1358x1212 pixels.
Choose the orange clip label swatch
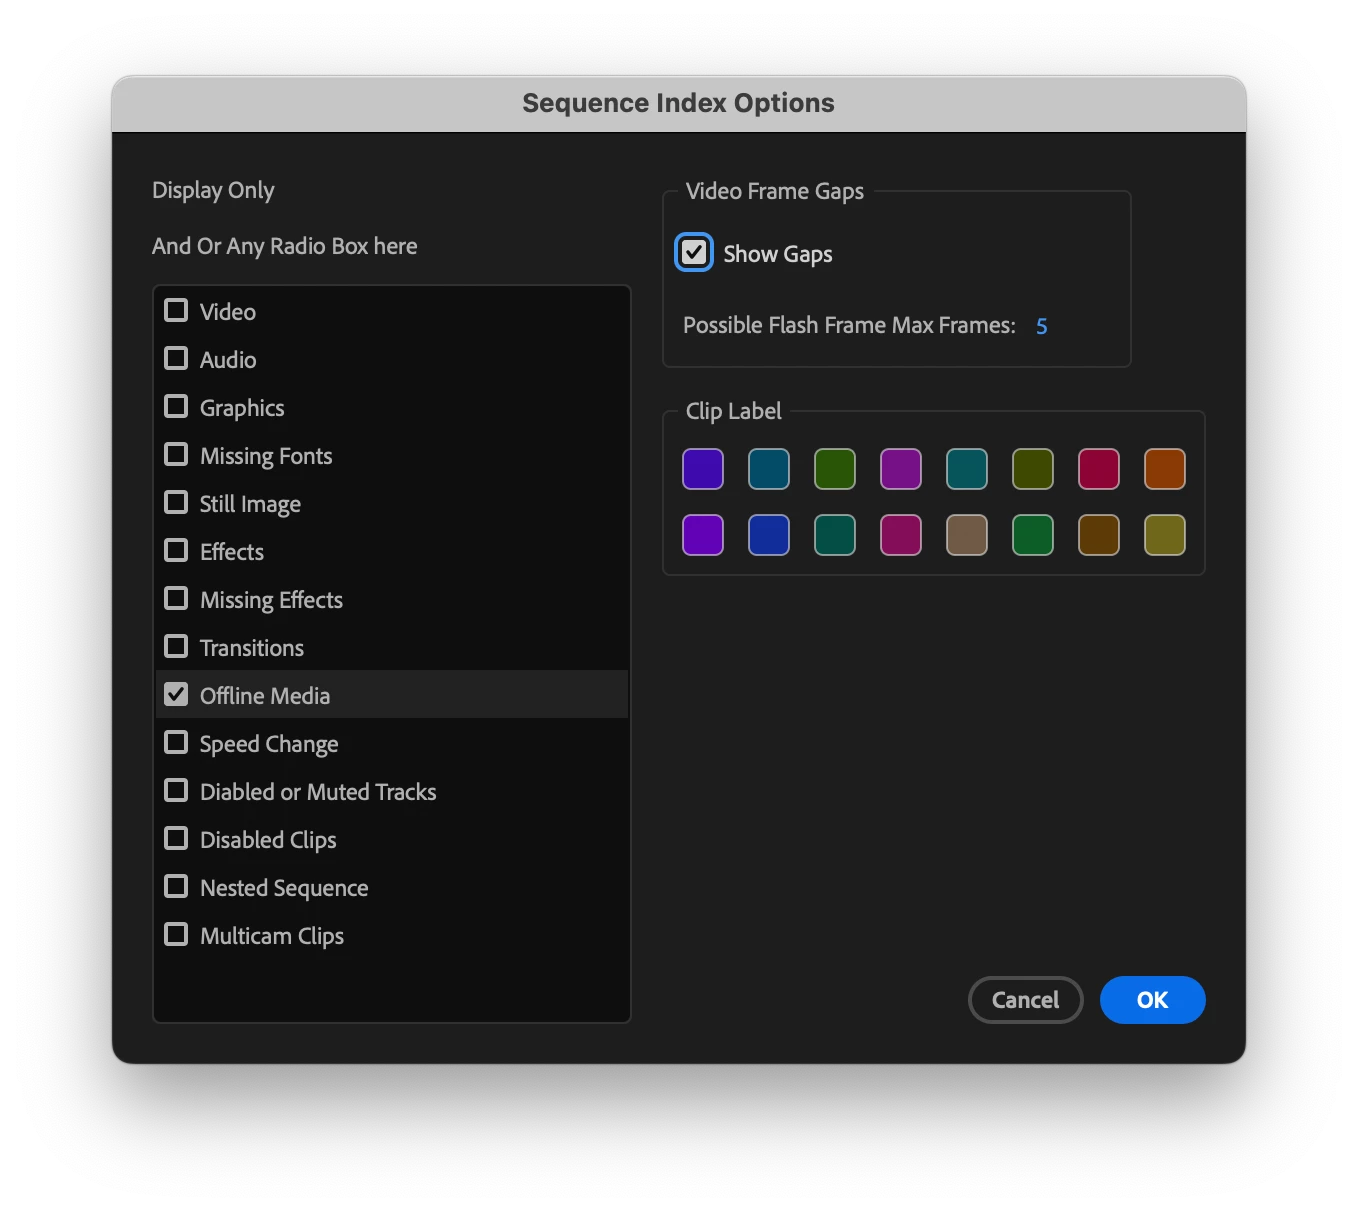pos(1165,469)
